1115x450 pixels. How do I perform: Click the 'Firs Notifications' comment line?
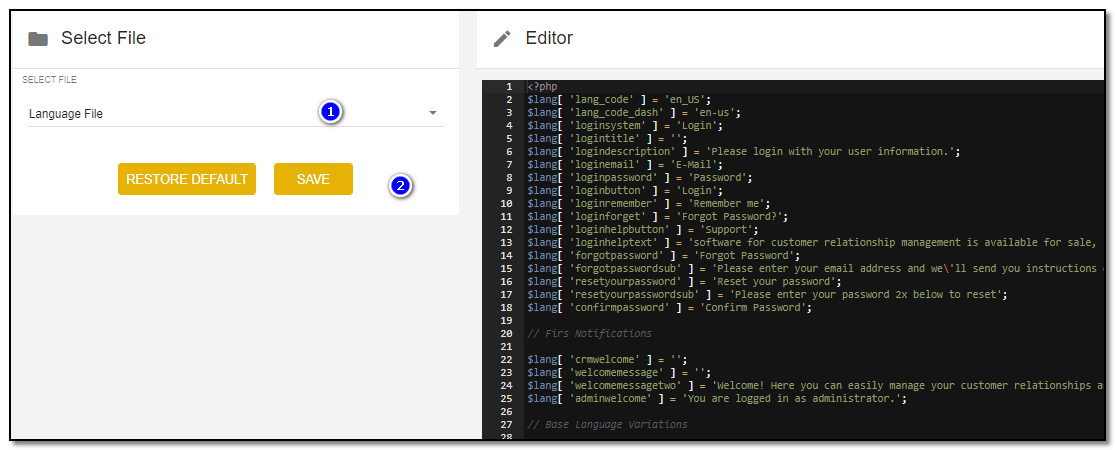[589, 333]
